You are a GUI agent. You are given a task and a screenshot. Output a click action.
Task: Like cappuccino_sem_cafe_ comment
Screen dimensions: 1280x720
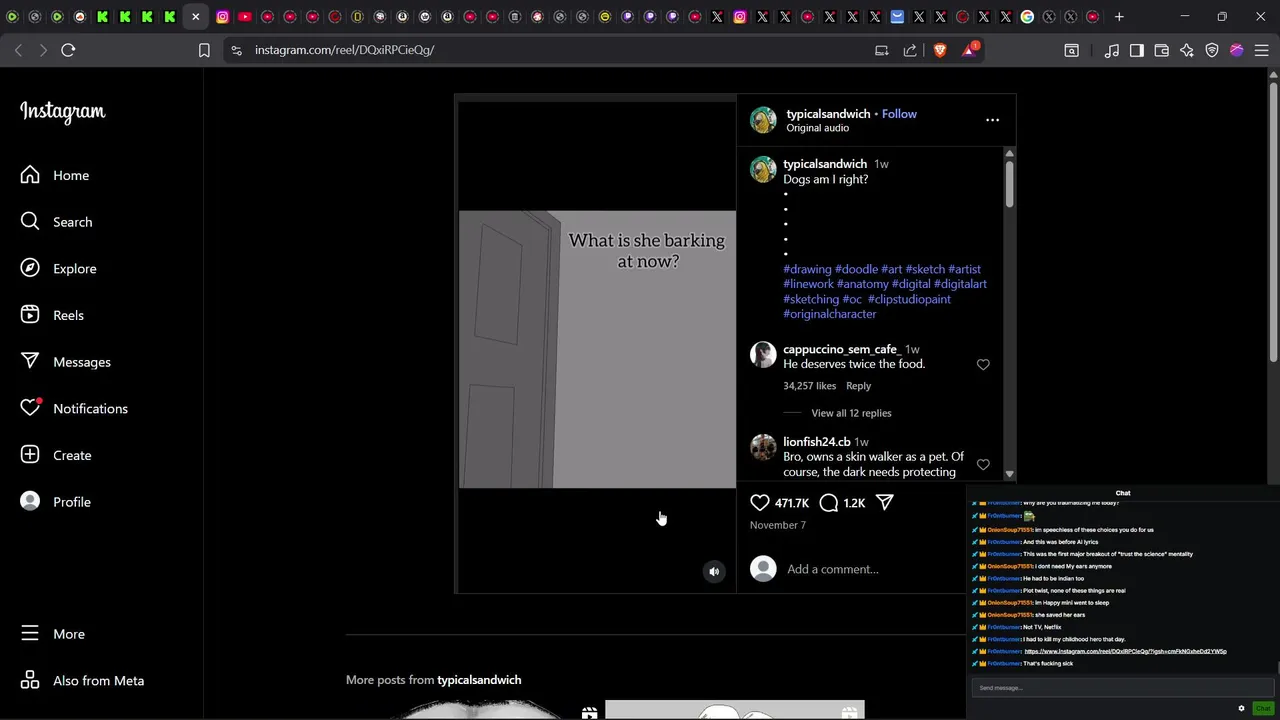pyautogui.click(x=983, y=365)
